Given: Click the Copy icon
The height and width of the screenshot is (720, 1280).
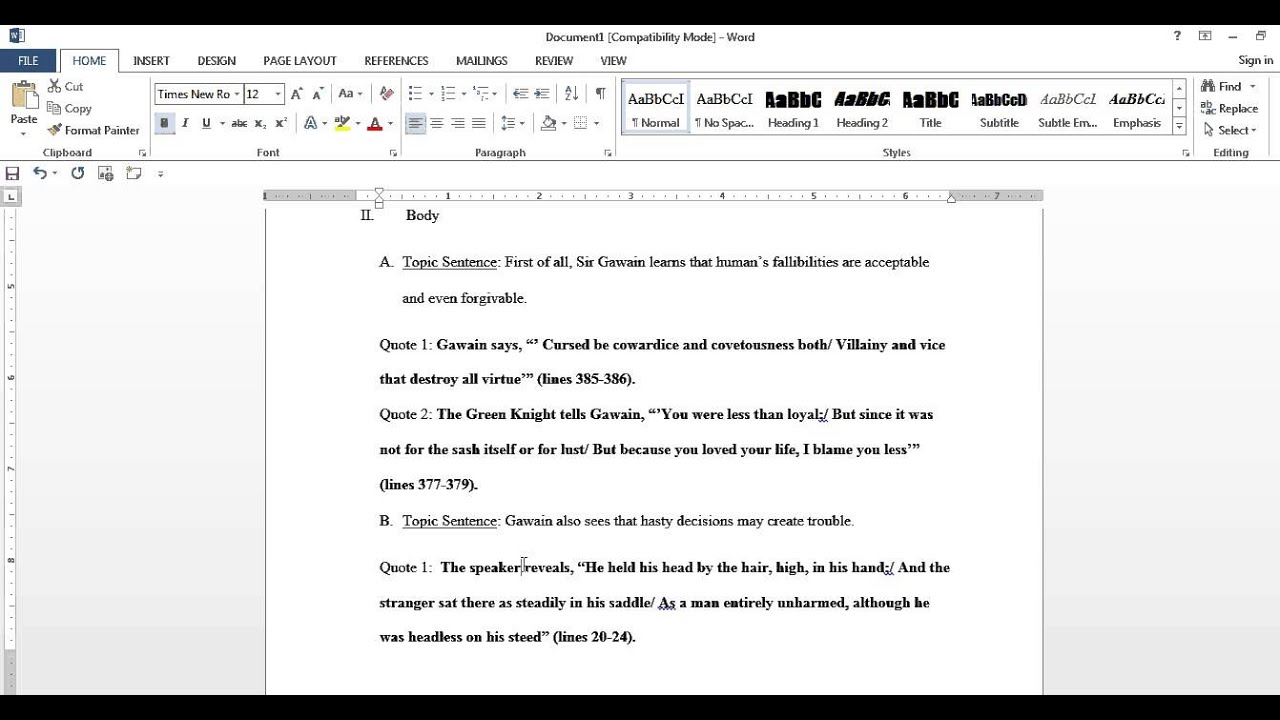Looking at the screenshot, I should (x=54, y=108).
